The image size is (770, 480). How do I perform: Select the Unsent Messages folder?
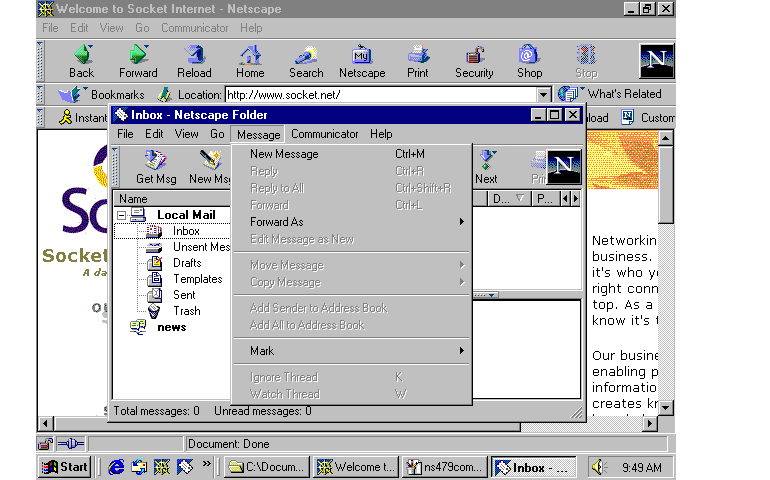point(201,247)
